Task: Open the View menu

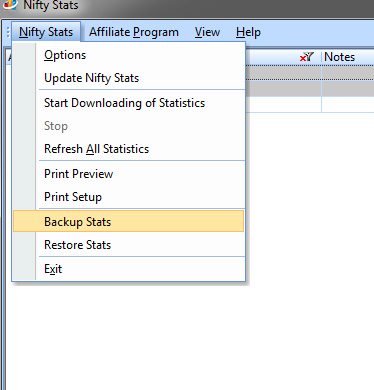Action: [x=207, y=32]
